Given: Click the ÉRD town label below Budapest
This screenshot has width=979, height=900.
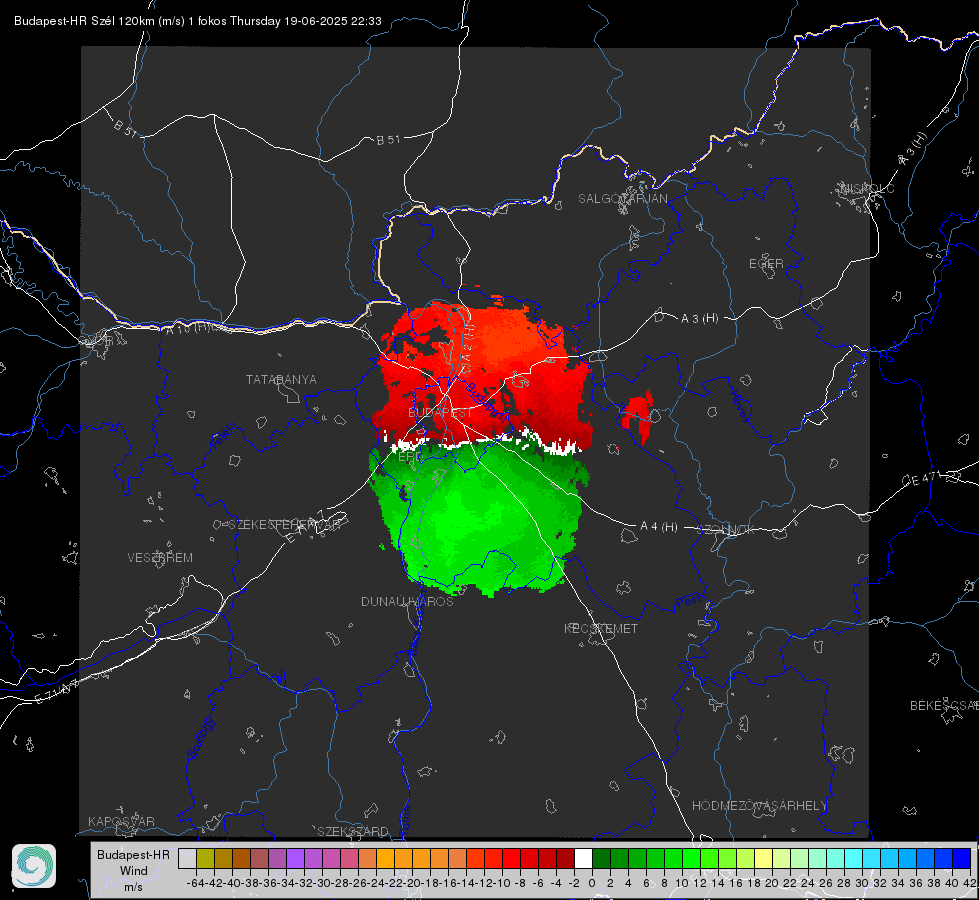Looking at the screenshot, I should coord(410,457).
